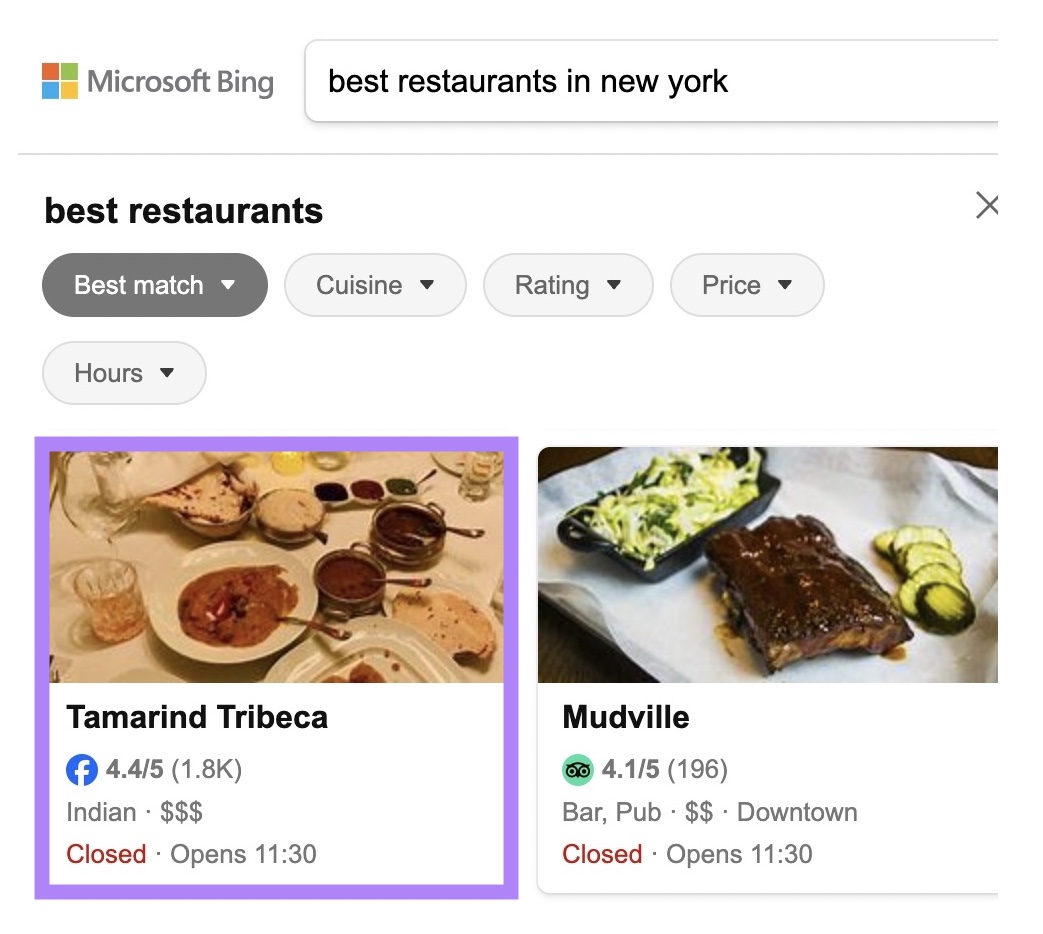Screen dimensions: 1043x934
Task: Click the close X on the restaurants panel
Action: [988, 205]
